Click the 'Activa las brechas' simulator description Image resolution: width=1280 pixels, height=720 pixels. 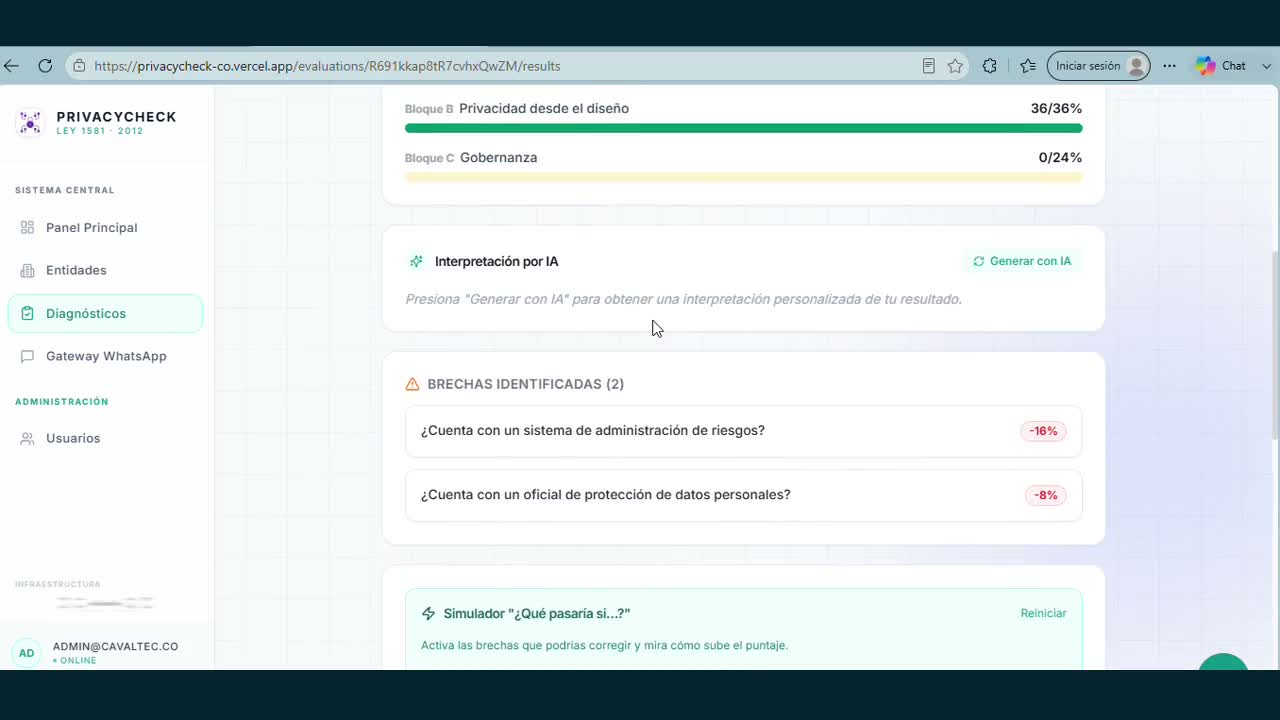coord(604,645)
